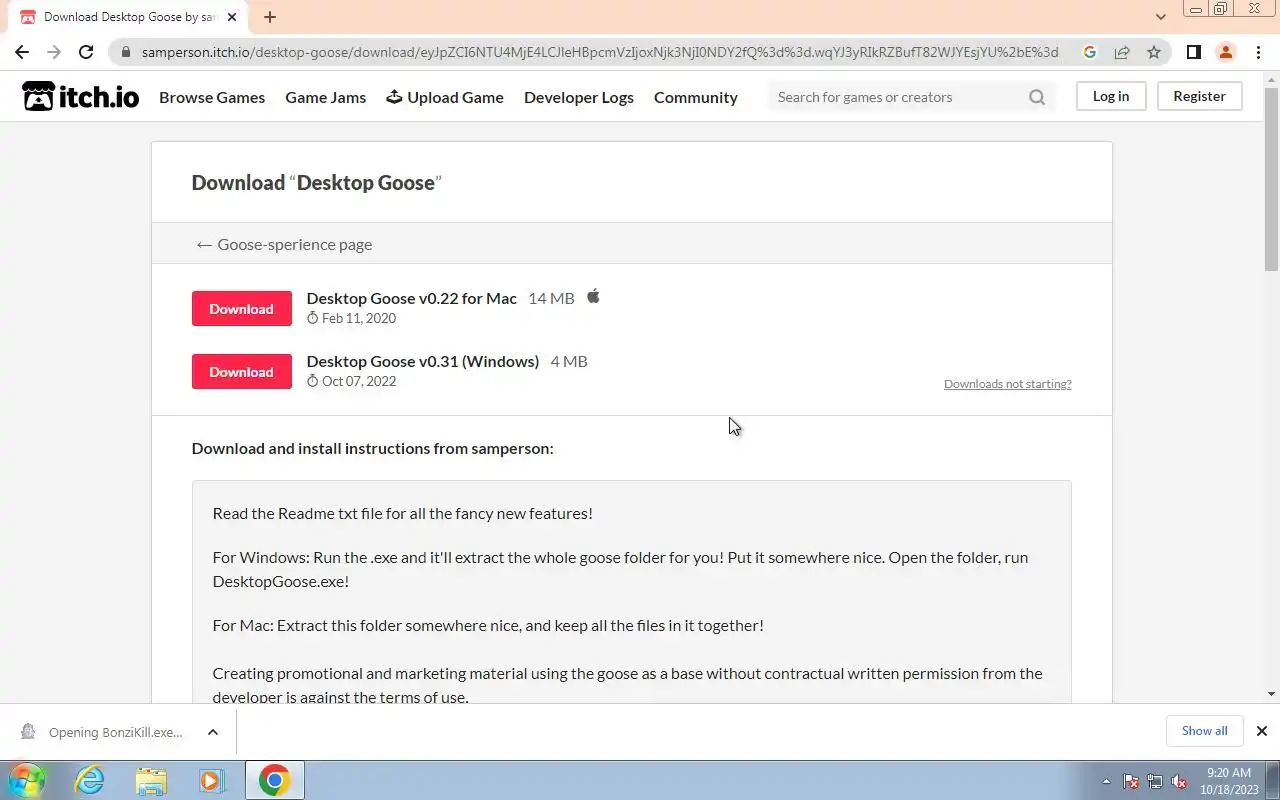Click the page vertical scrollbar thumb

click(1271, 178)
